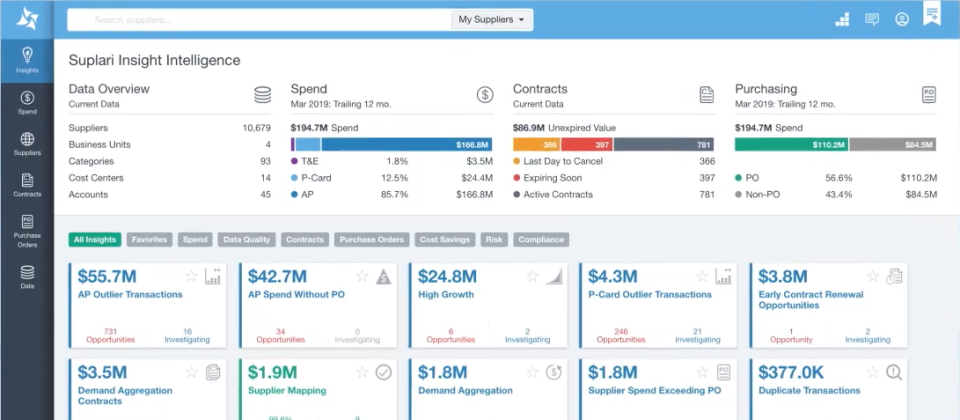Click chart icon on P-Card Outlier Transactions
The width and height of the screenshot is (960, 420).
coord(724,276)
